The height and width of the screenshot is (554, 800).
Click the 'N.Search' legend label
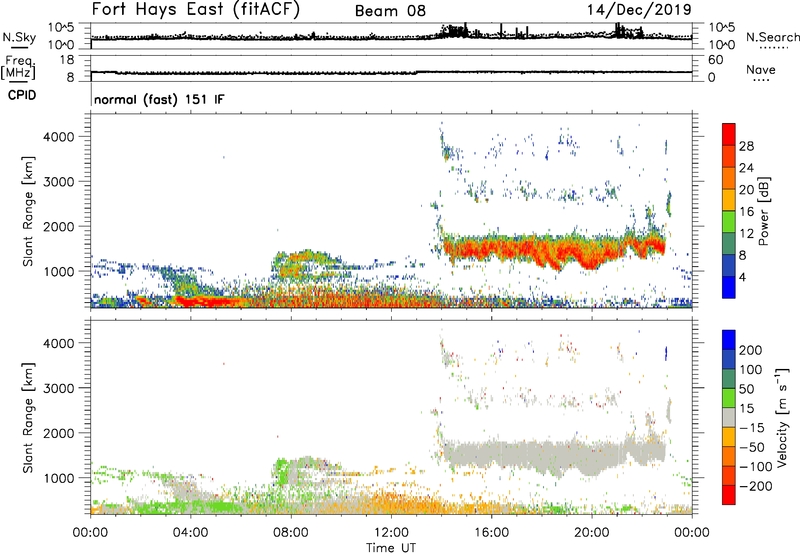point(772,37)
